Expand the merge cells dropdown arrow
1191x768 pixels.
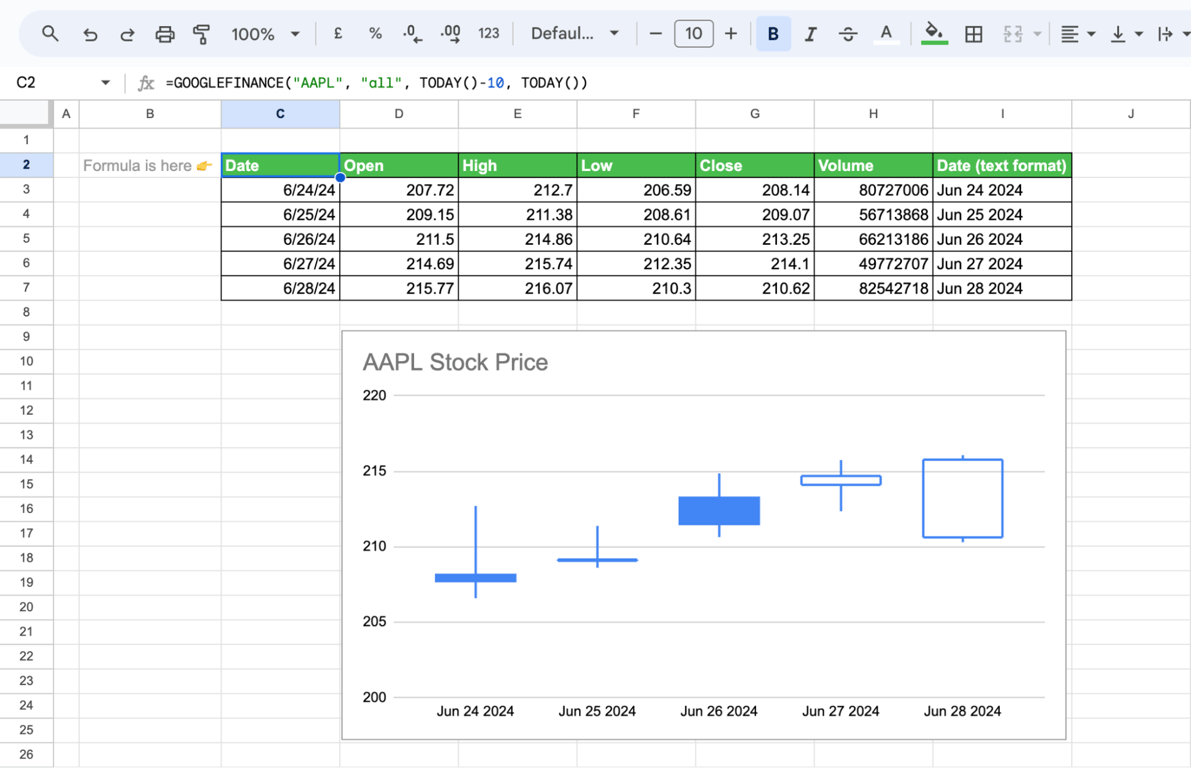pyautogui.click(x=1038, y=34)
